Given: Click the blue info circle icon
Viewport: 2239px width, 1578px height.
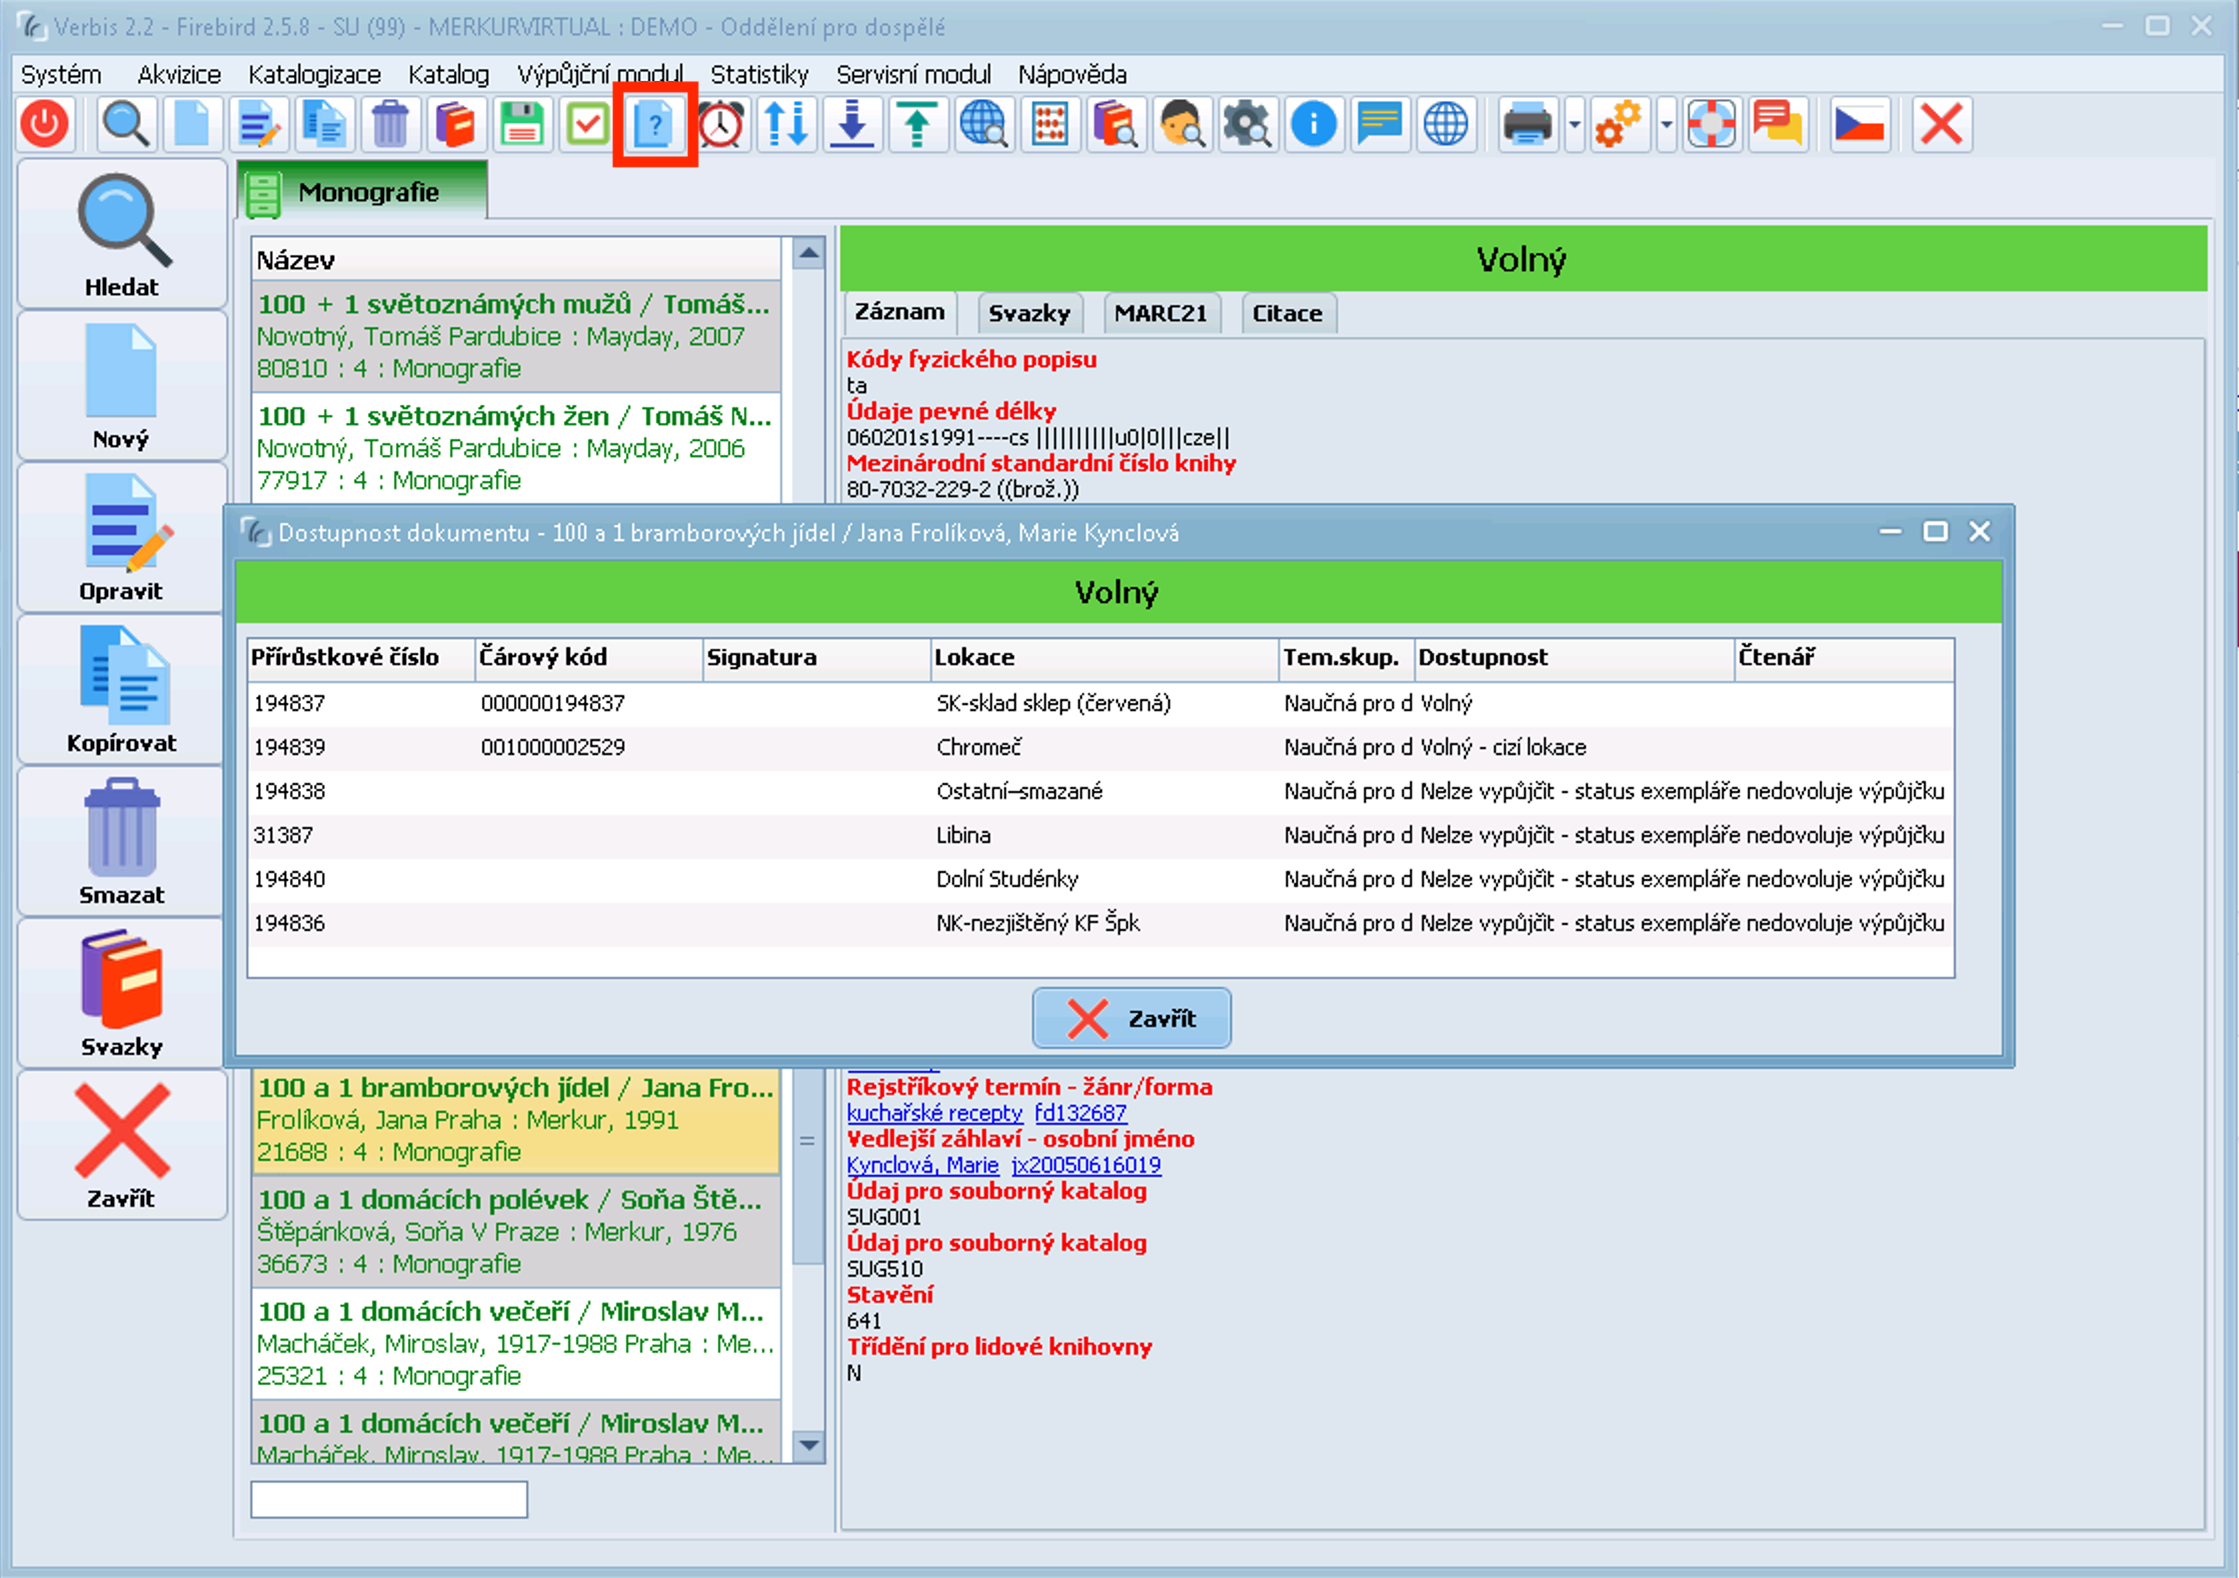Looking at the screenshot, I should pos(1314,125).
